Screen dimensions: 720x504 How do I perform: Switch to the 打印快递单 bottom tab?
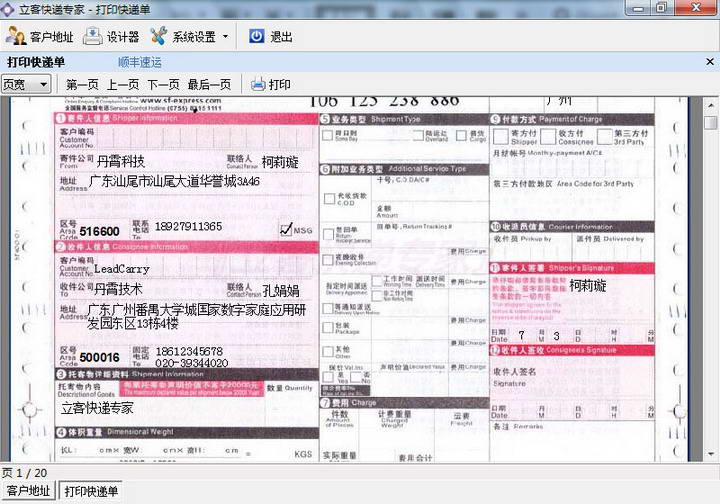[91, 491]
